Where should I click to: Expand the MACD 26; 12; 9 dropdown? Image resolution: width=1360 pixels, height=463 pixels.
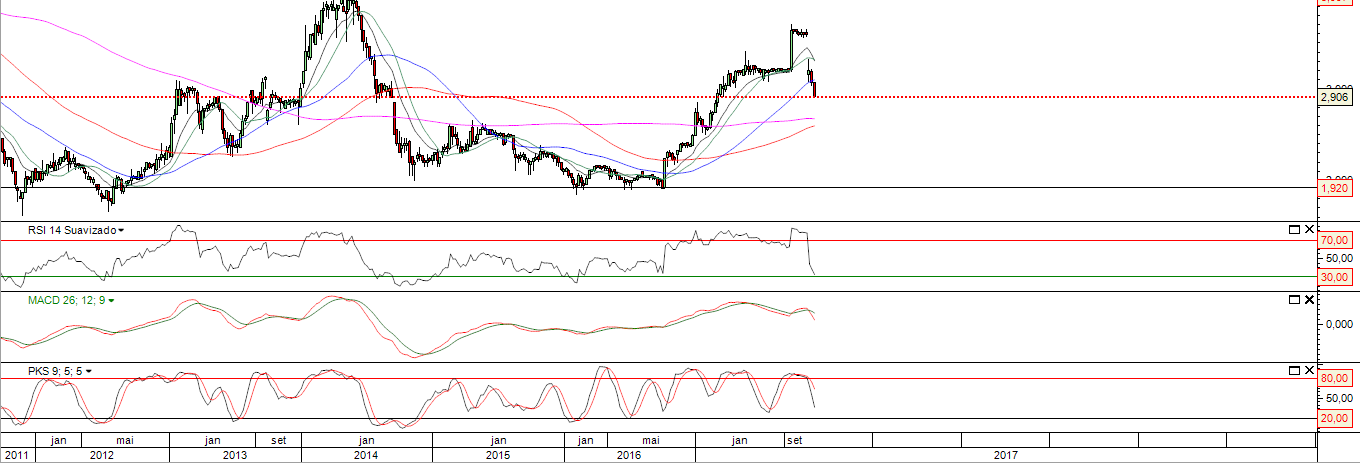(111, 301)
